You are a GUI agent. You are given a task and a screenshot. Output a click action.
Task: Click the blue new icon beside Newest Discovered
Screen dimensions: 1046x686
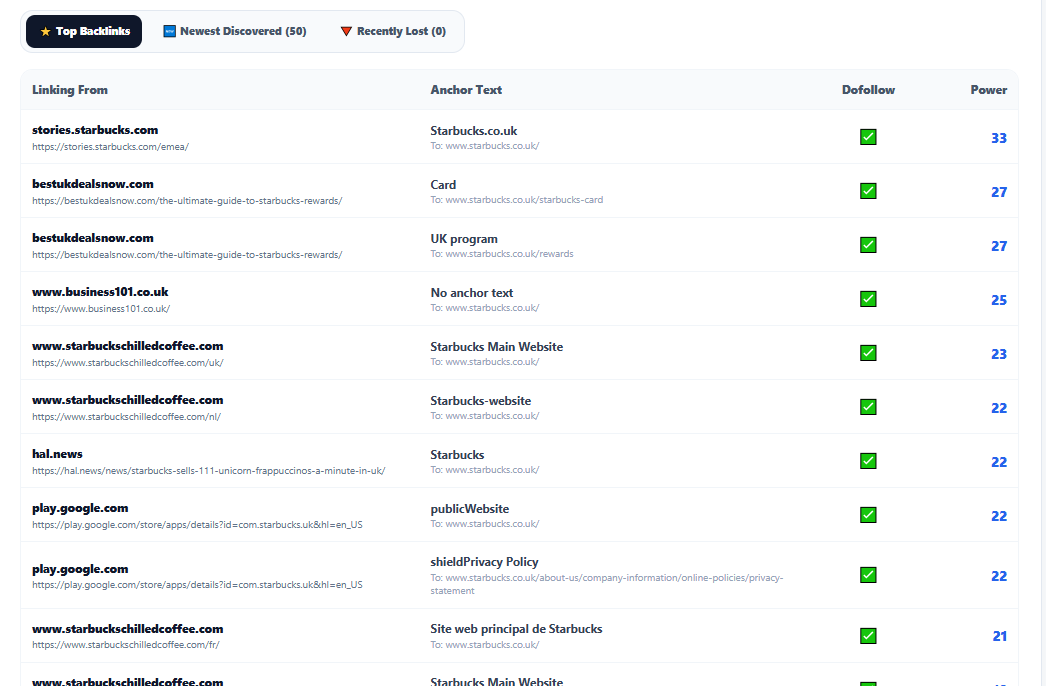coord(169,31)
